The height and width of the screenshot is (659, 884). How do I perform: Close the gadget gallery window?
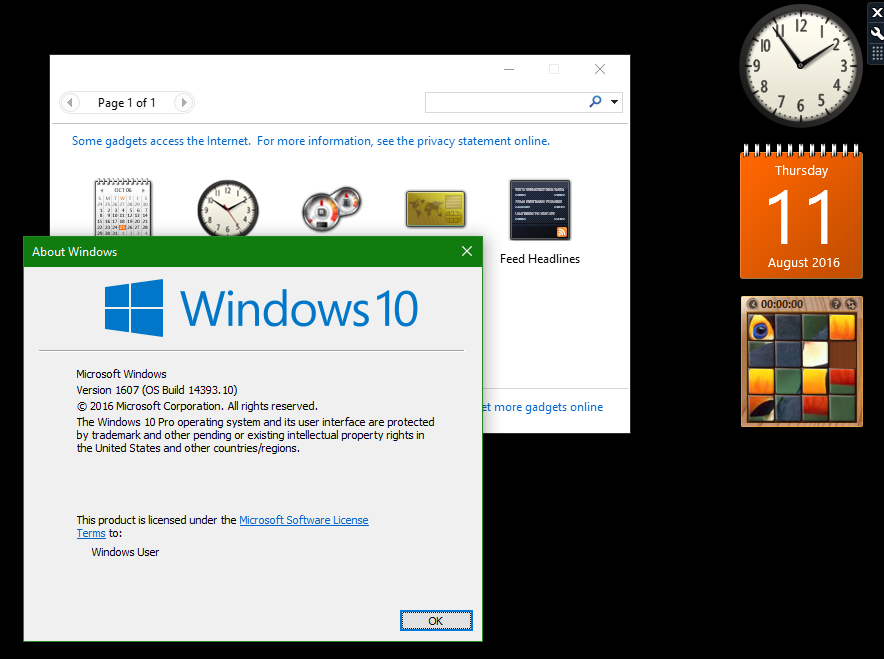tap(600, 69)
